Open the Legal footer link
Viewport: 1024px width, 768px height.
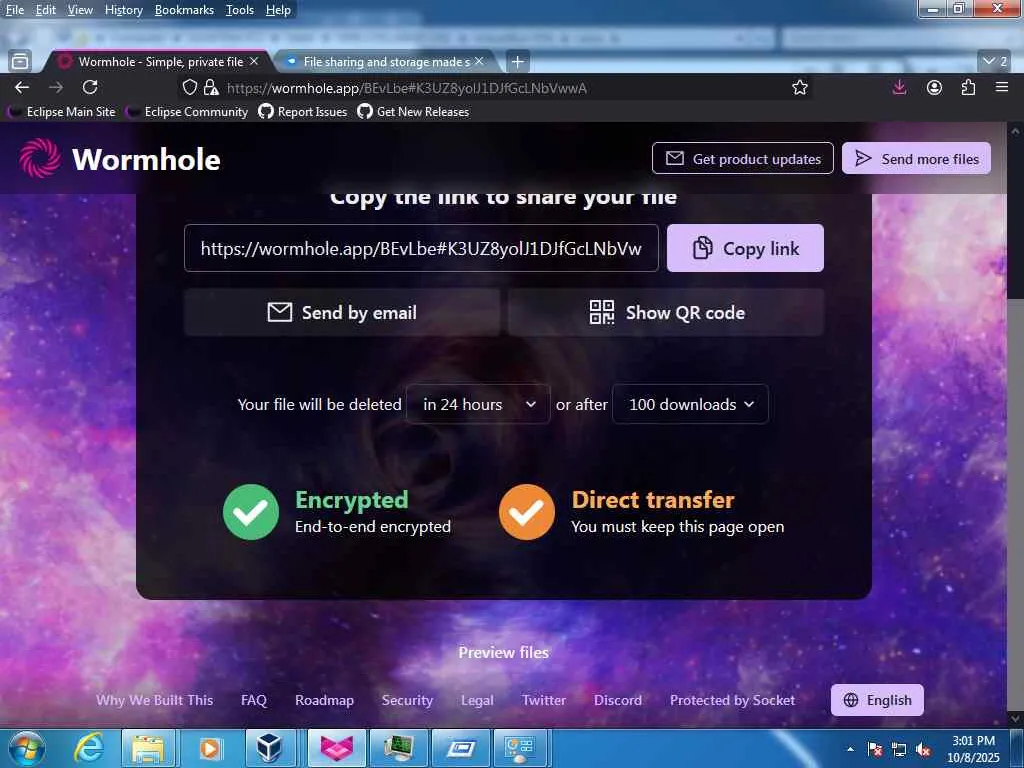[x=477, y=700]
